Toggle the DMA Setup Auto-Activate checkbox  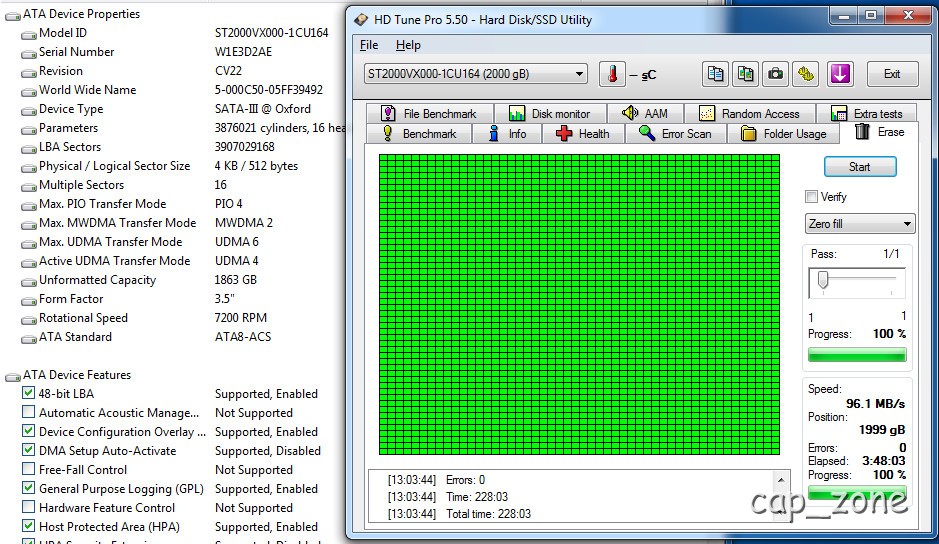(x=28, y=450)
